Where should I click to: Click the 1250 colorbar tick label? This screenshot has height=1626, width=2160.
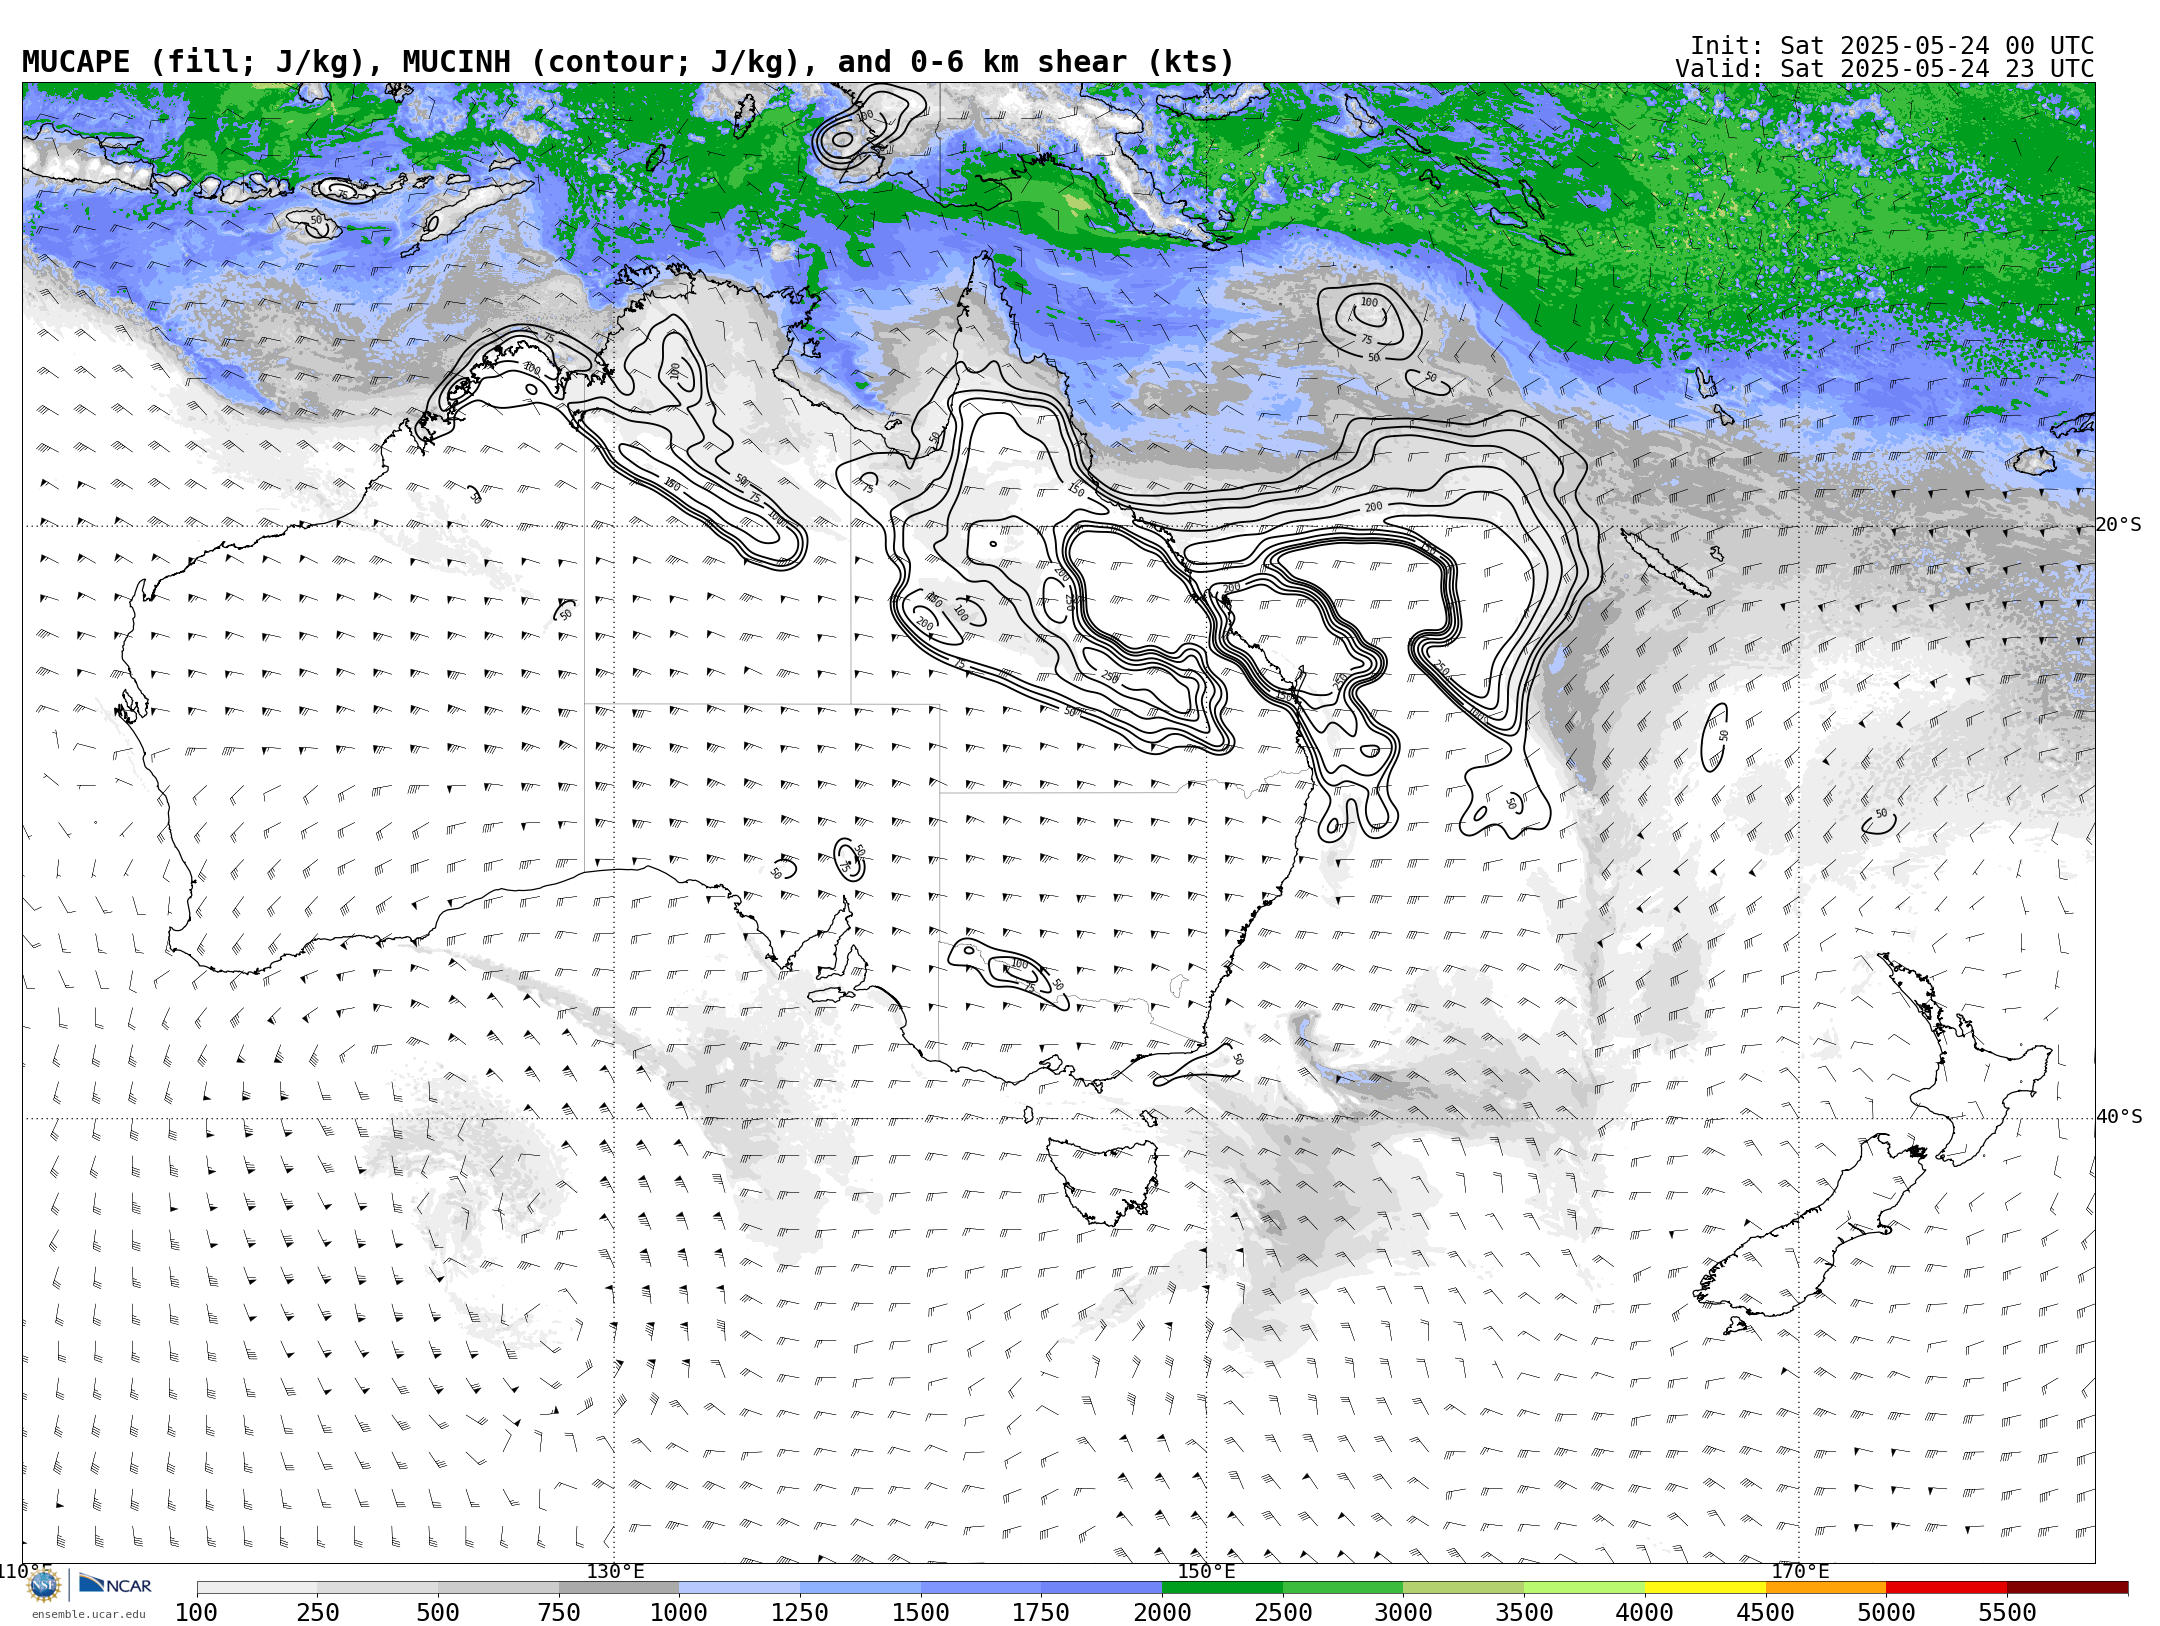pos(800,1612)
